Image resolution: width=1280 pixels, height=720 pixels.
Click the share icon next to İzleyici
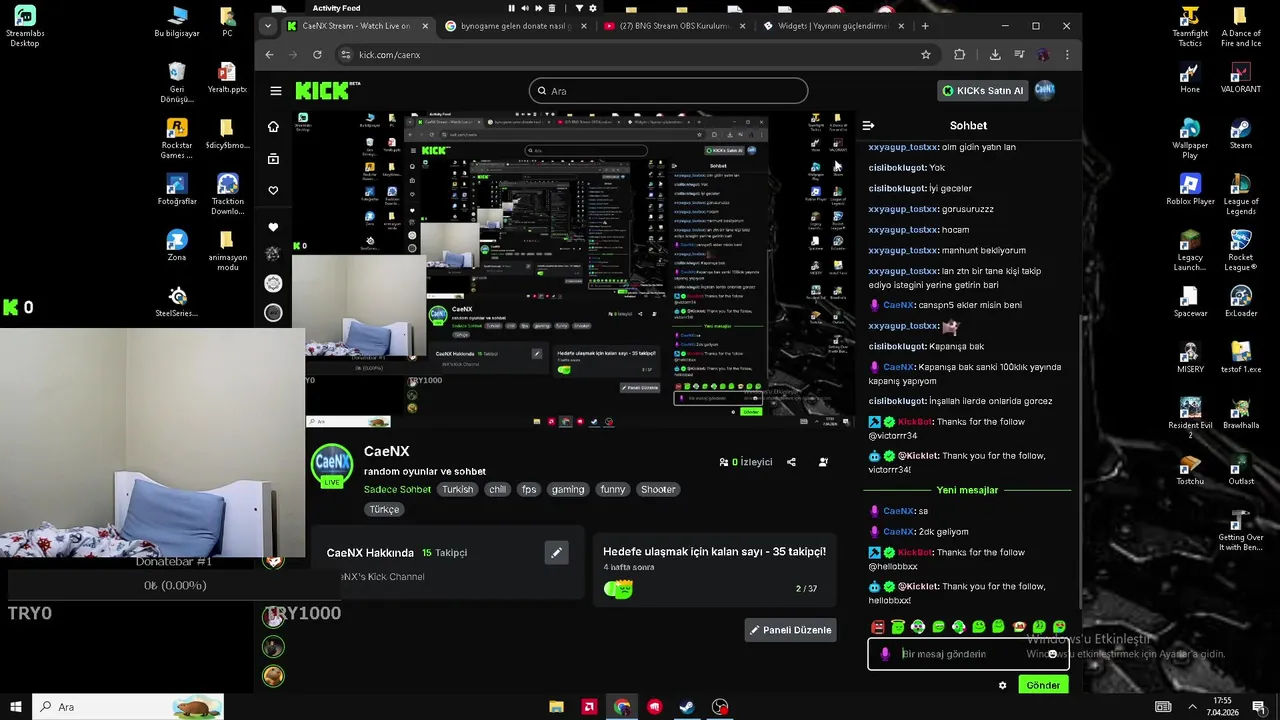pyautogui.click(x=791, y=462)
